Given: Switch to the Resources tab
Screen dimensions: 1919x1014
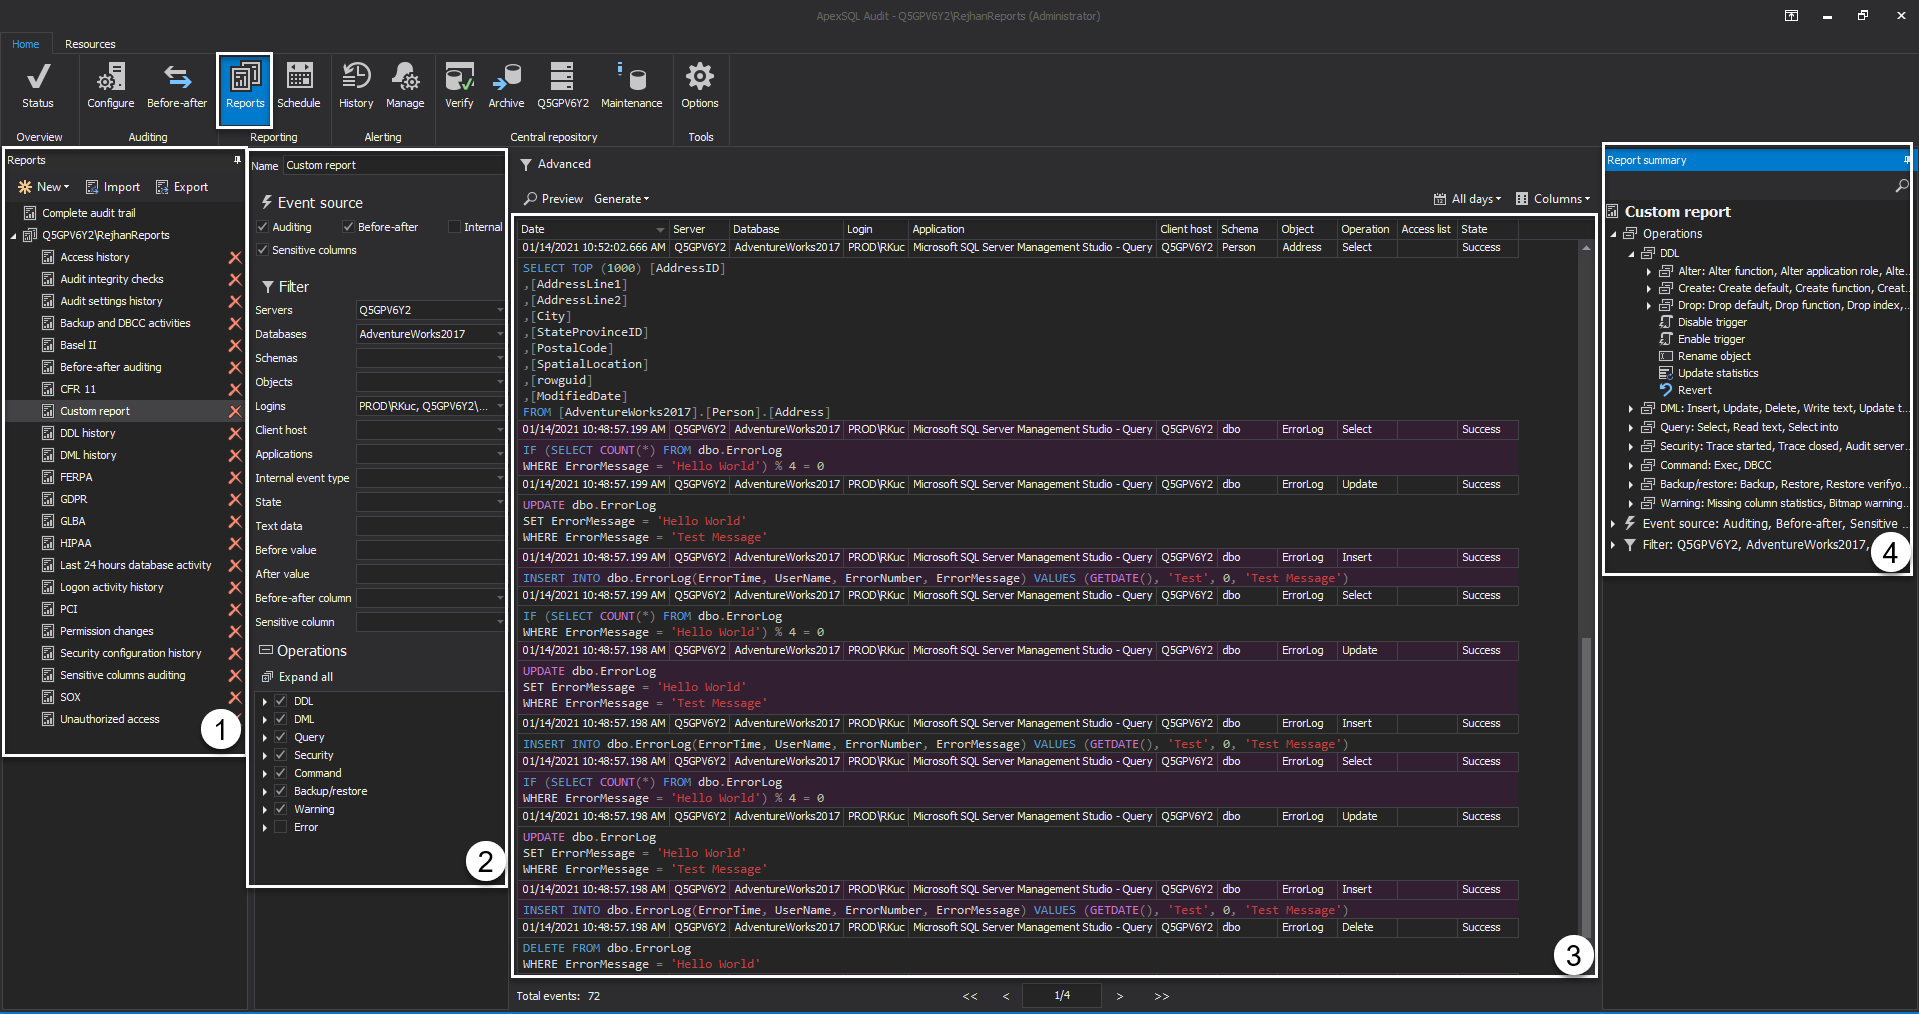Looking at the screenshot, I should (x=90, y=43).
